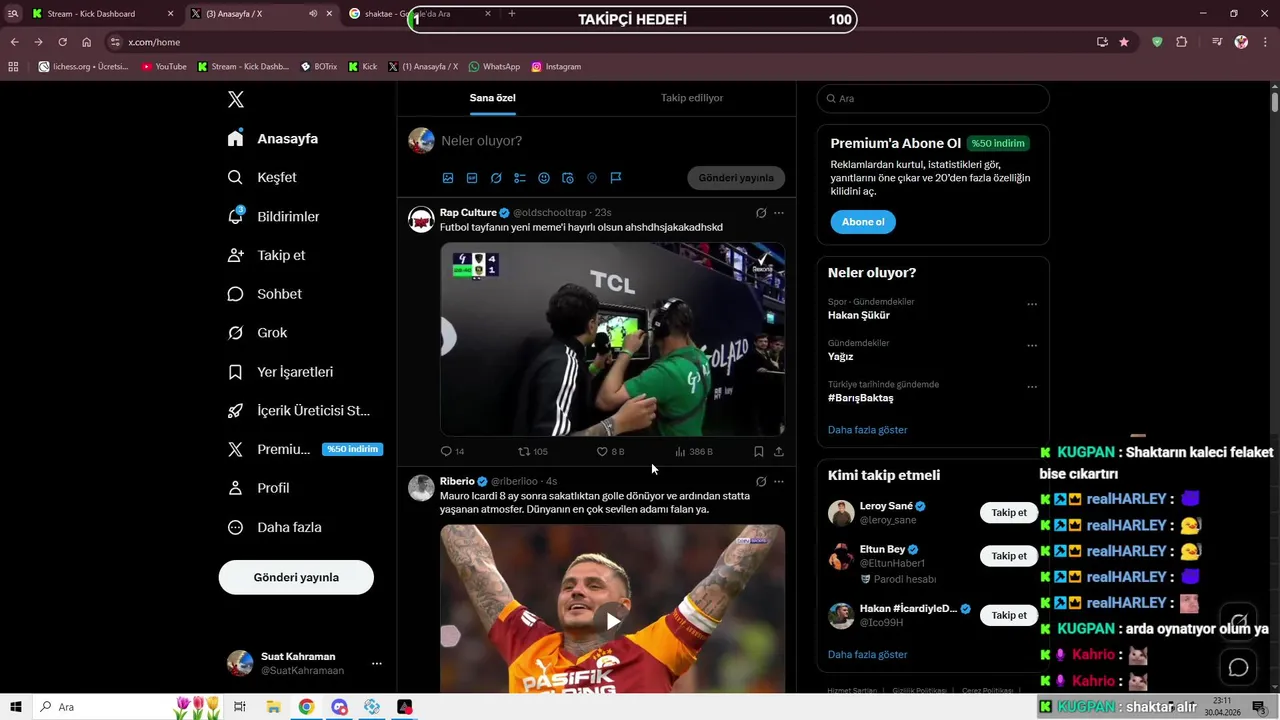Follow Eltun Bey with Takip et
The width and height of the screenshot is (1280, 720).
tap(1009, 556)
